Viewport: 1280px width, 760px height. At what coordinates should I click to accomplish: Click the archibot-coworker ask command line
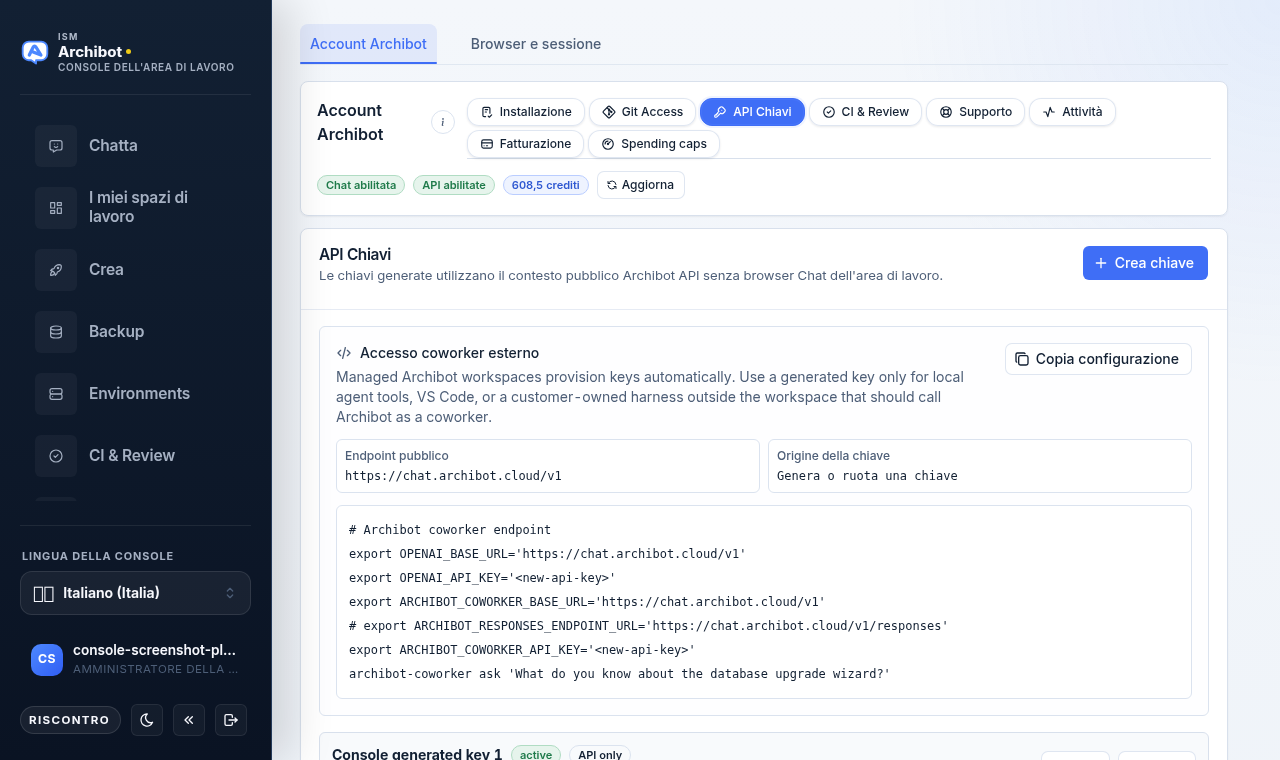619,674
